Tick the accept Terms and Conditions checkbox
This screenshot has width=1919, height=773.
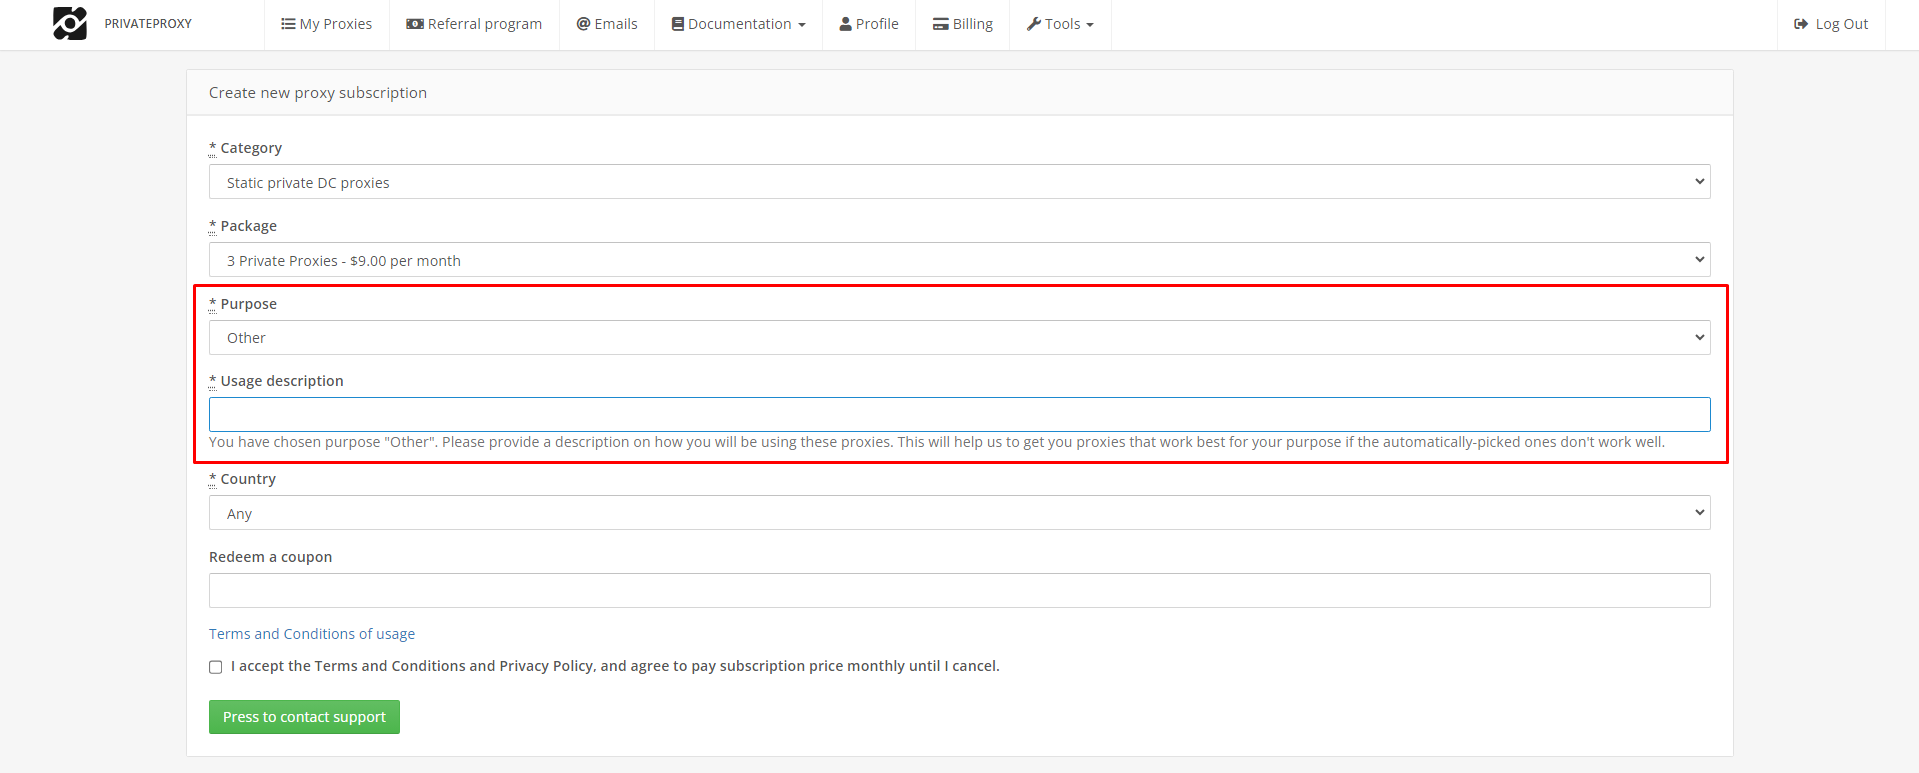[215, 667]
